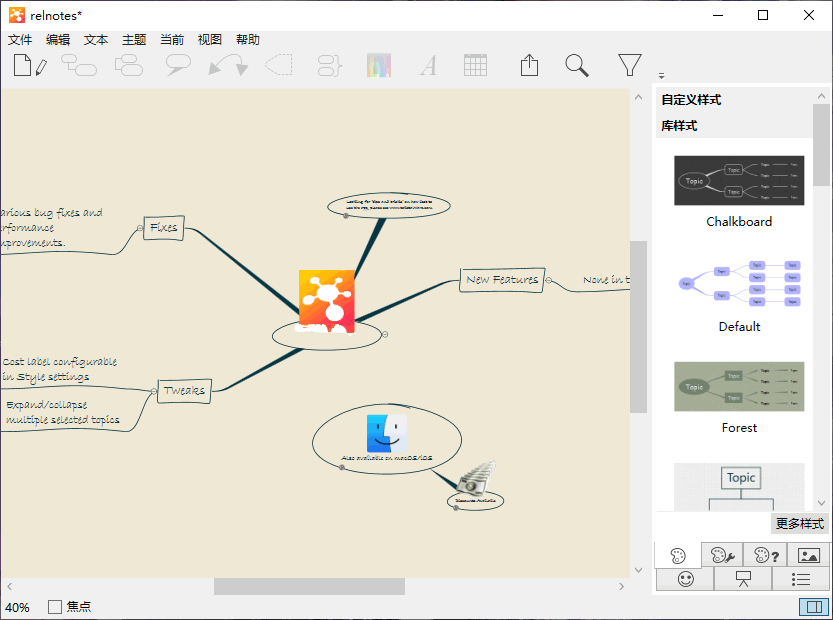This screenshot has height=620, width=833.
Task: Click canvas scroll up arrow
Action: (x=638, y=97)
